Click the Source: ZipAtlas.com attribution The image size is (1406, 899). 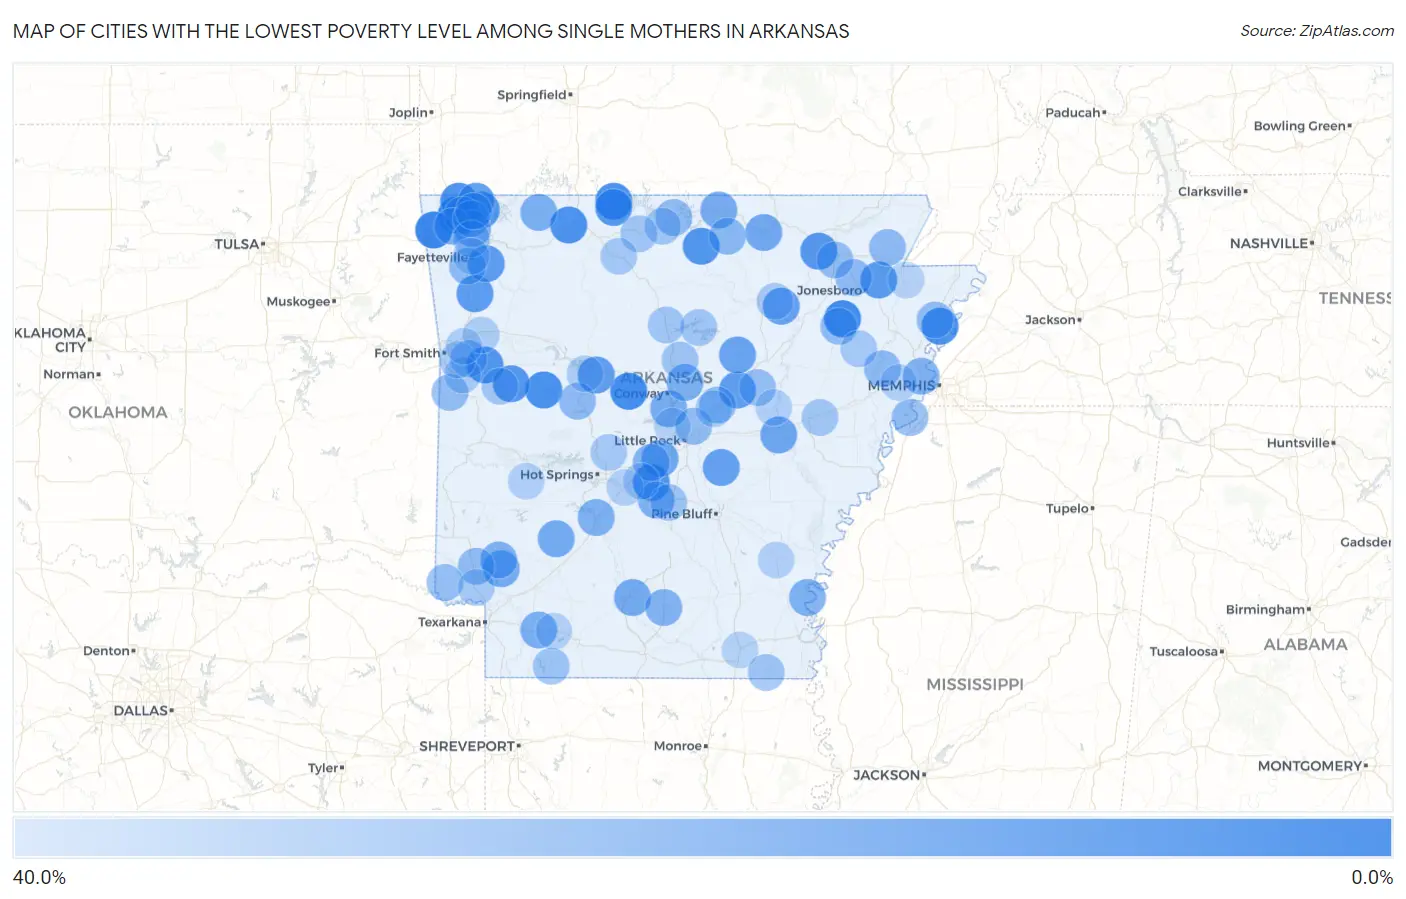[x=1317, y=31]
